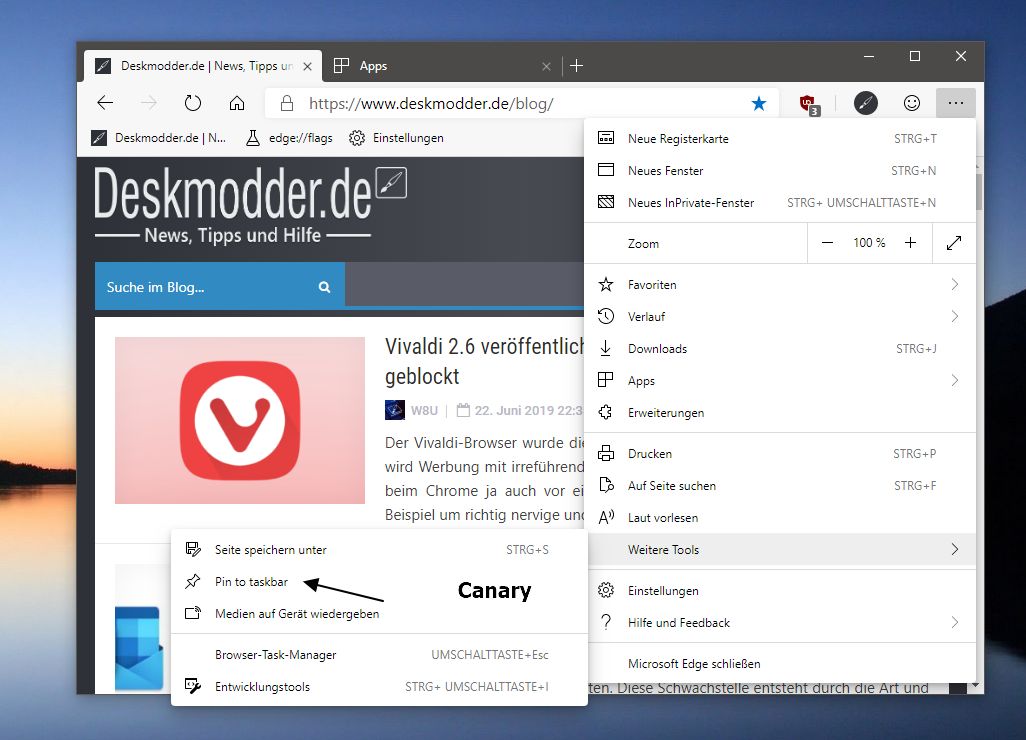Select Auf Seite suchen
1026x740 pixels.
coord(780,485)
